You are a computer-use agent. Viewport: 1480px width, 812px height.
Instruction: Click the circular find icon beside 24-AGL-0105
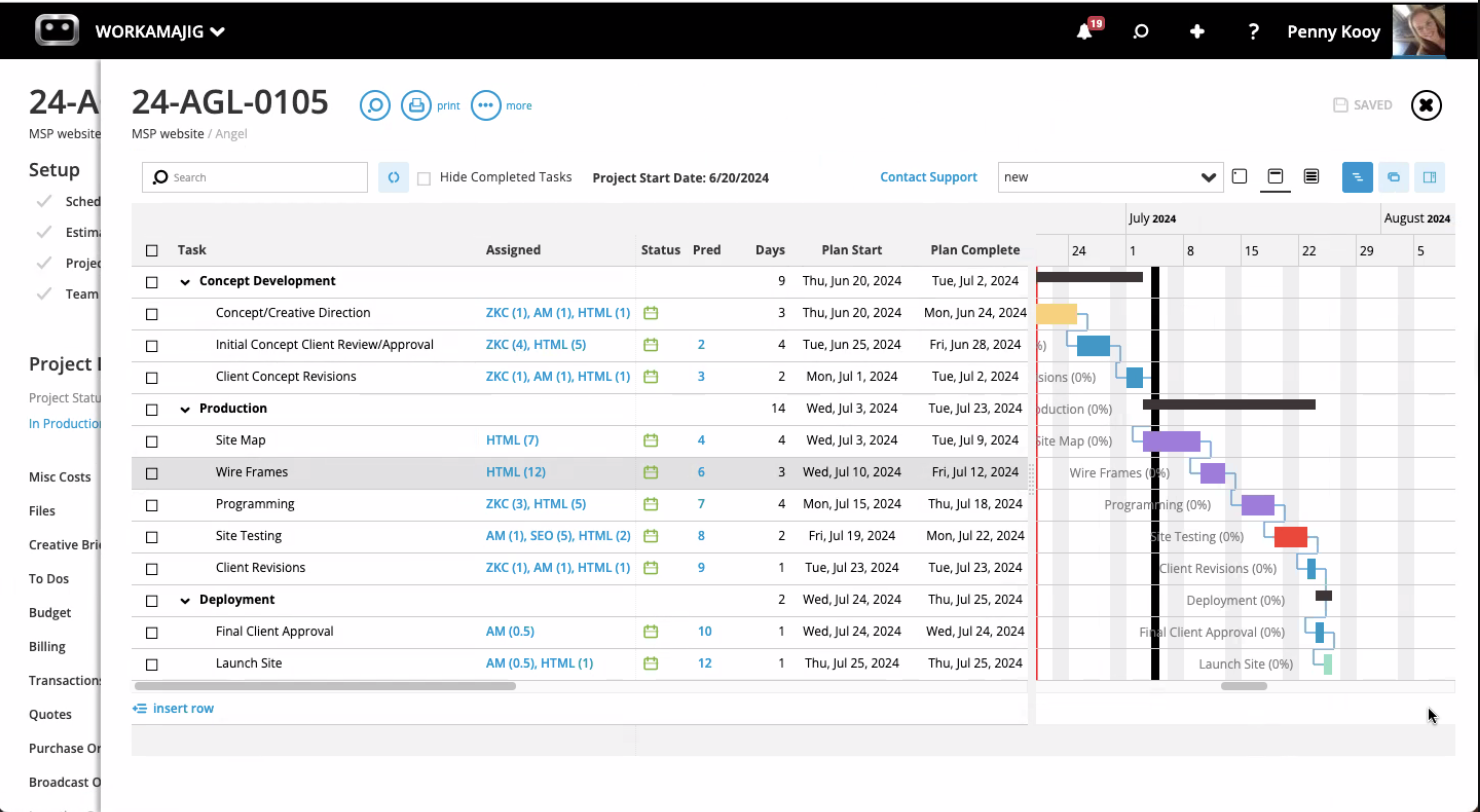click(375, 105)
